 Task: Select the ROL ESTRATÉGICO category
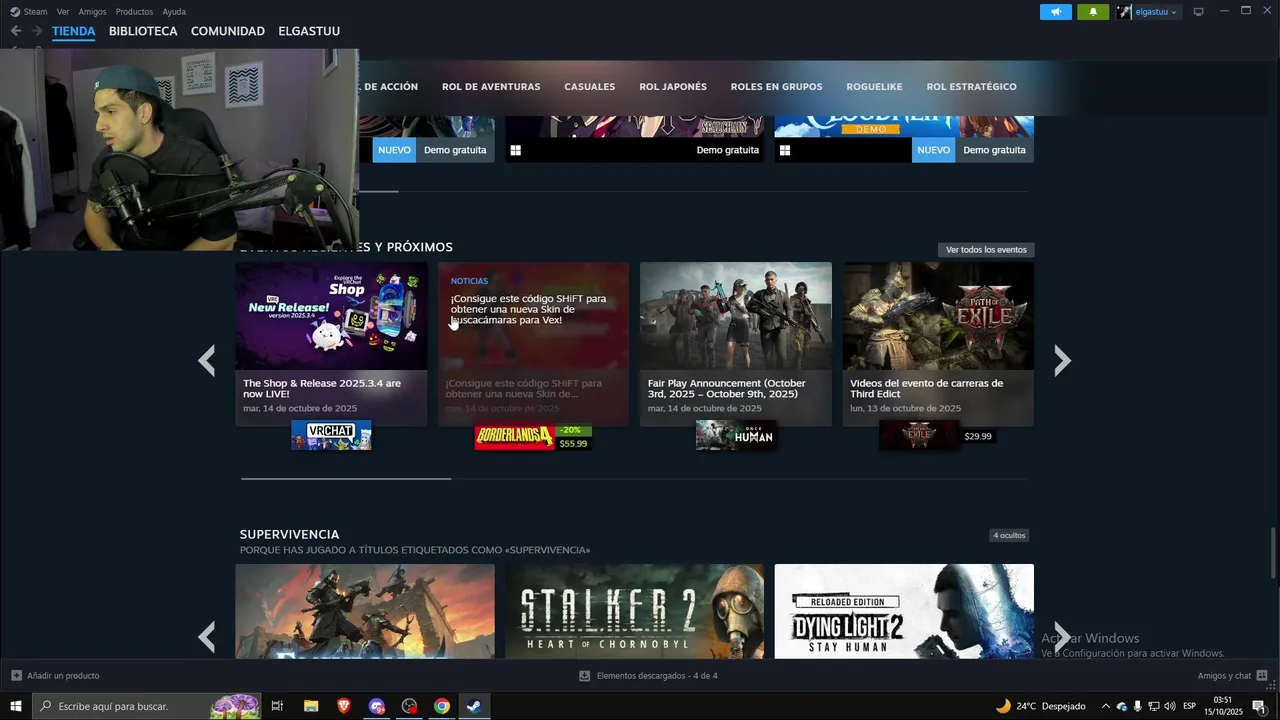click(x=971, y=87)
